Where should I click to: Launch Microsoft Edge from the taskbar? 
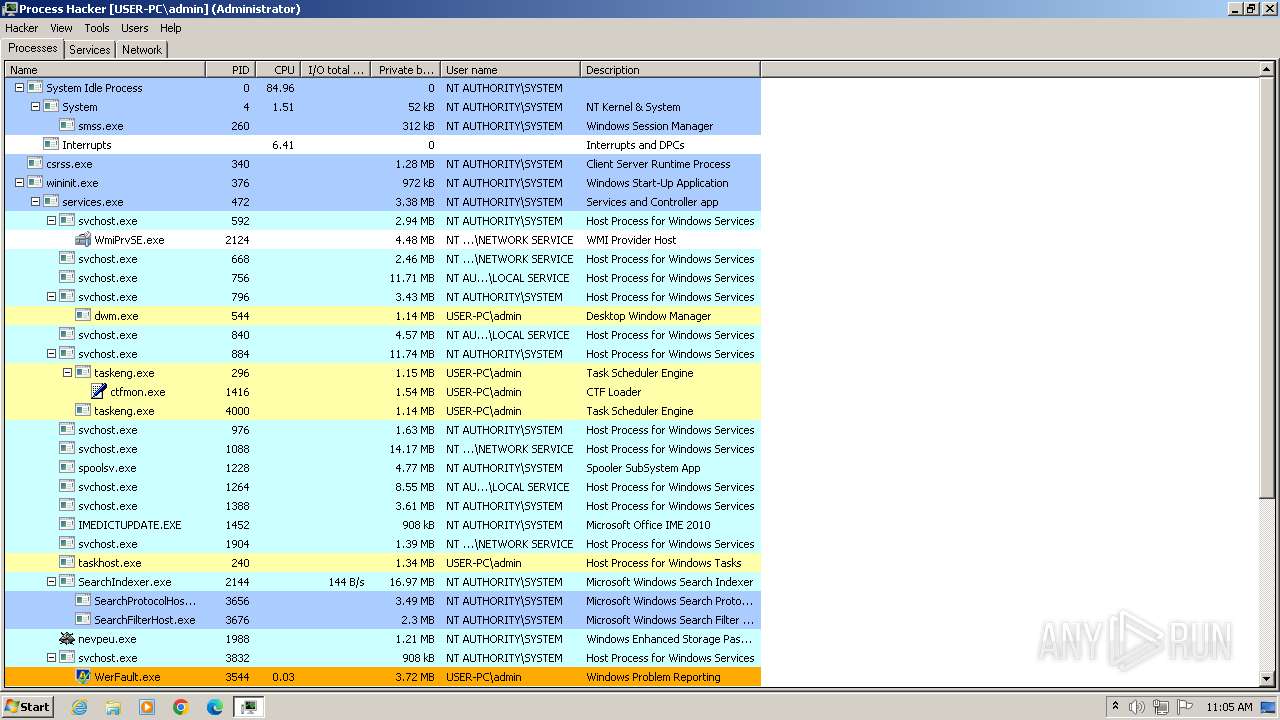(215, 707)
